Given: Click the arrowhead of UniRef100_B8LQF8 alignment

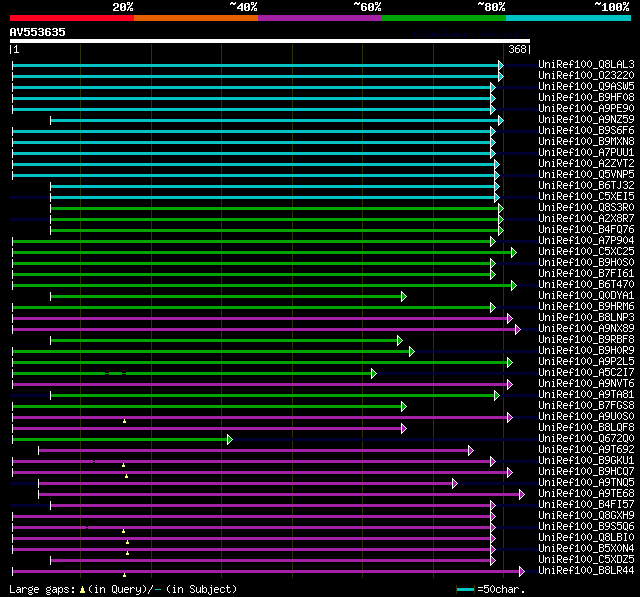Looking at the screenshot, I should point(404,428).
